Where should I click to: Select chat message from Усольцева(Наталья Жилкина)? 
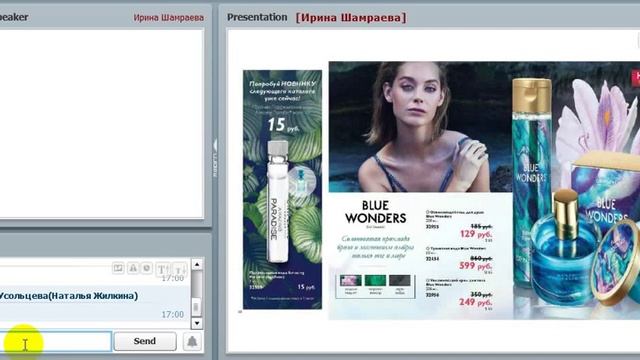pyautogui.click(x=95, y=303)
